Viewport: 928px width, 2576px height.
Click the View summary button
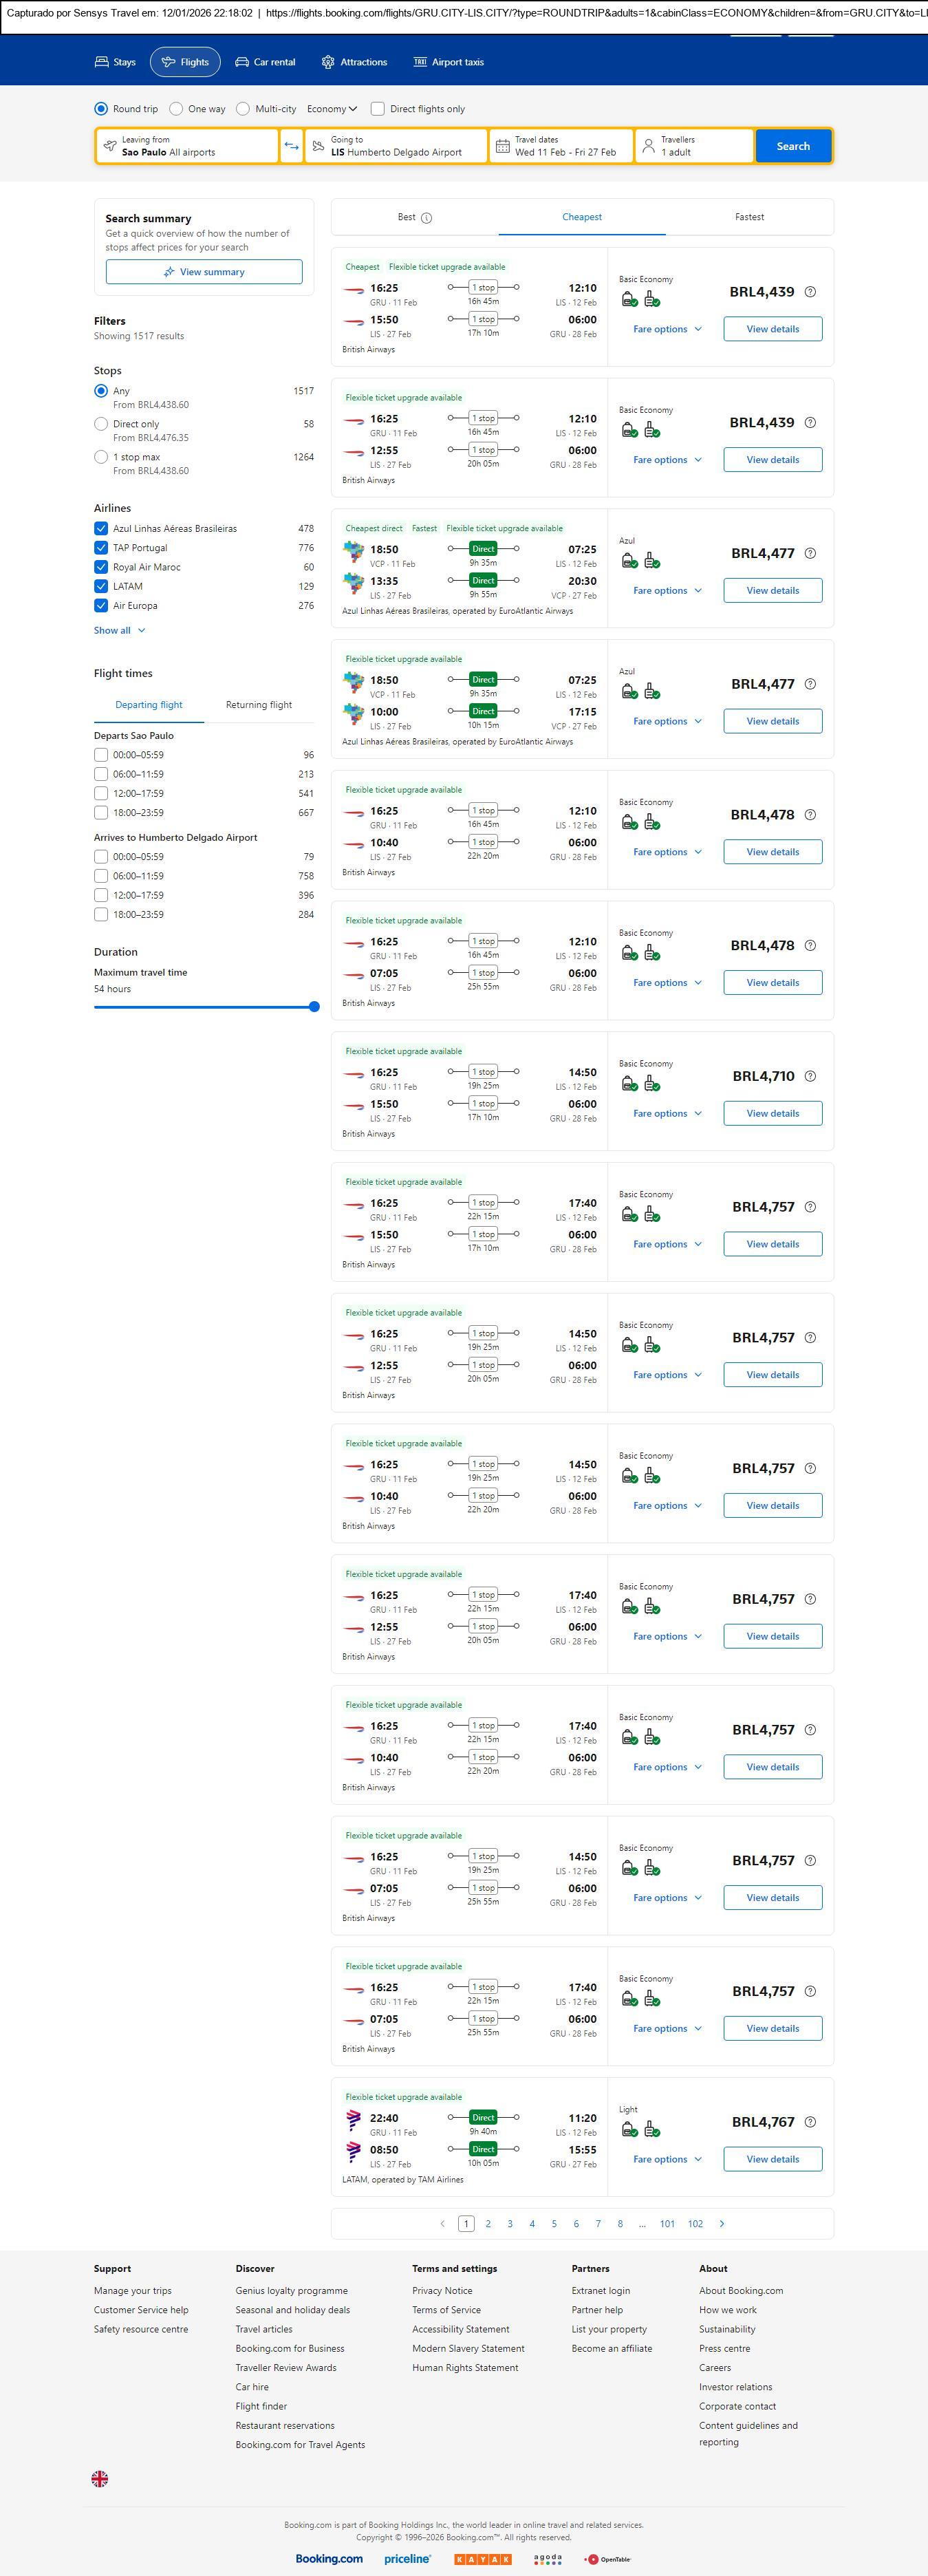(x=204, y=272)
